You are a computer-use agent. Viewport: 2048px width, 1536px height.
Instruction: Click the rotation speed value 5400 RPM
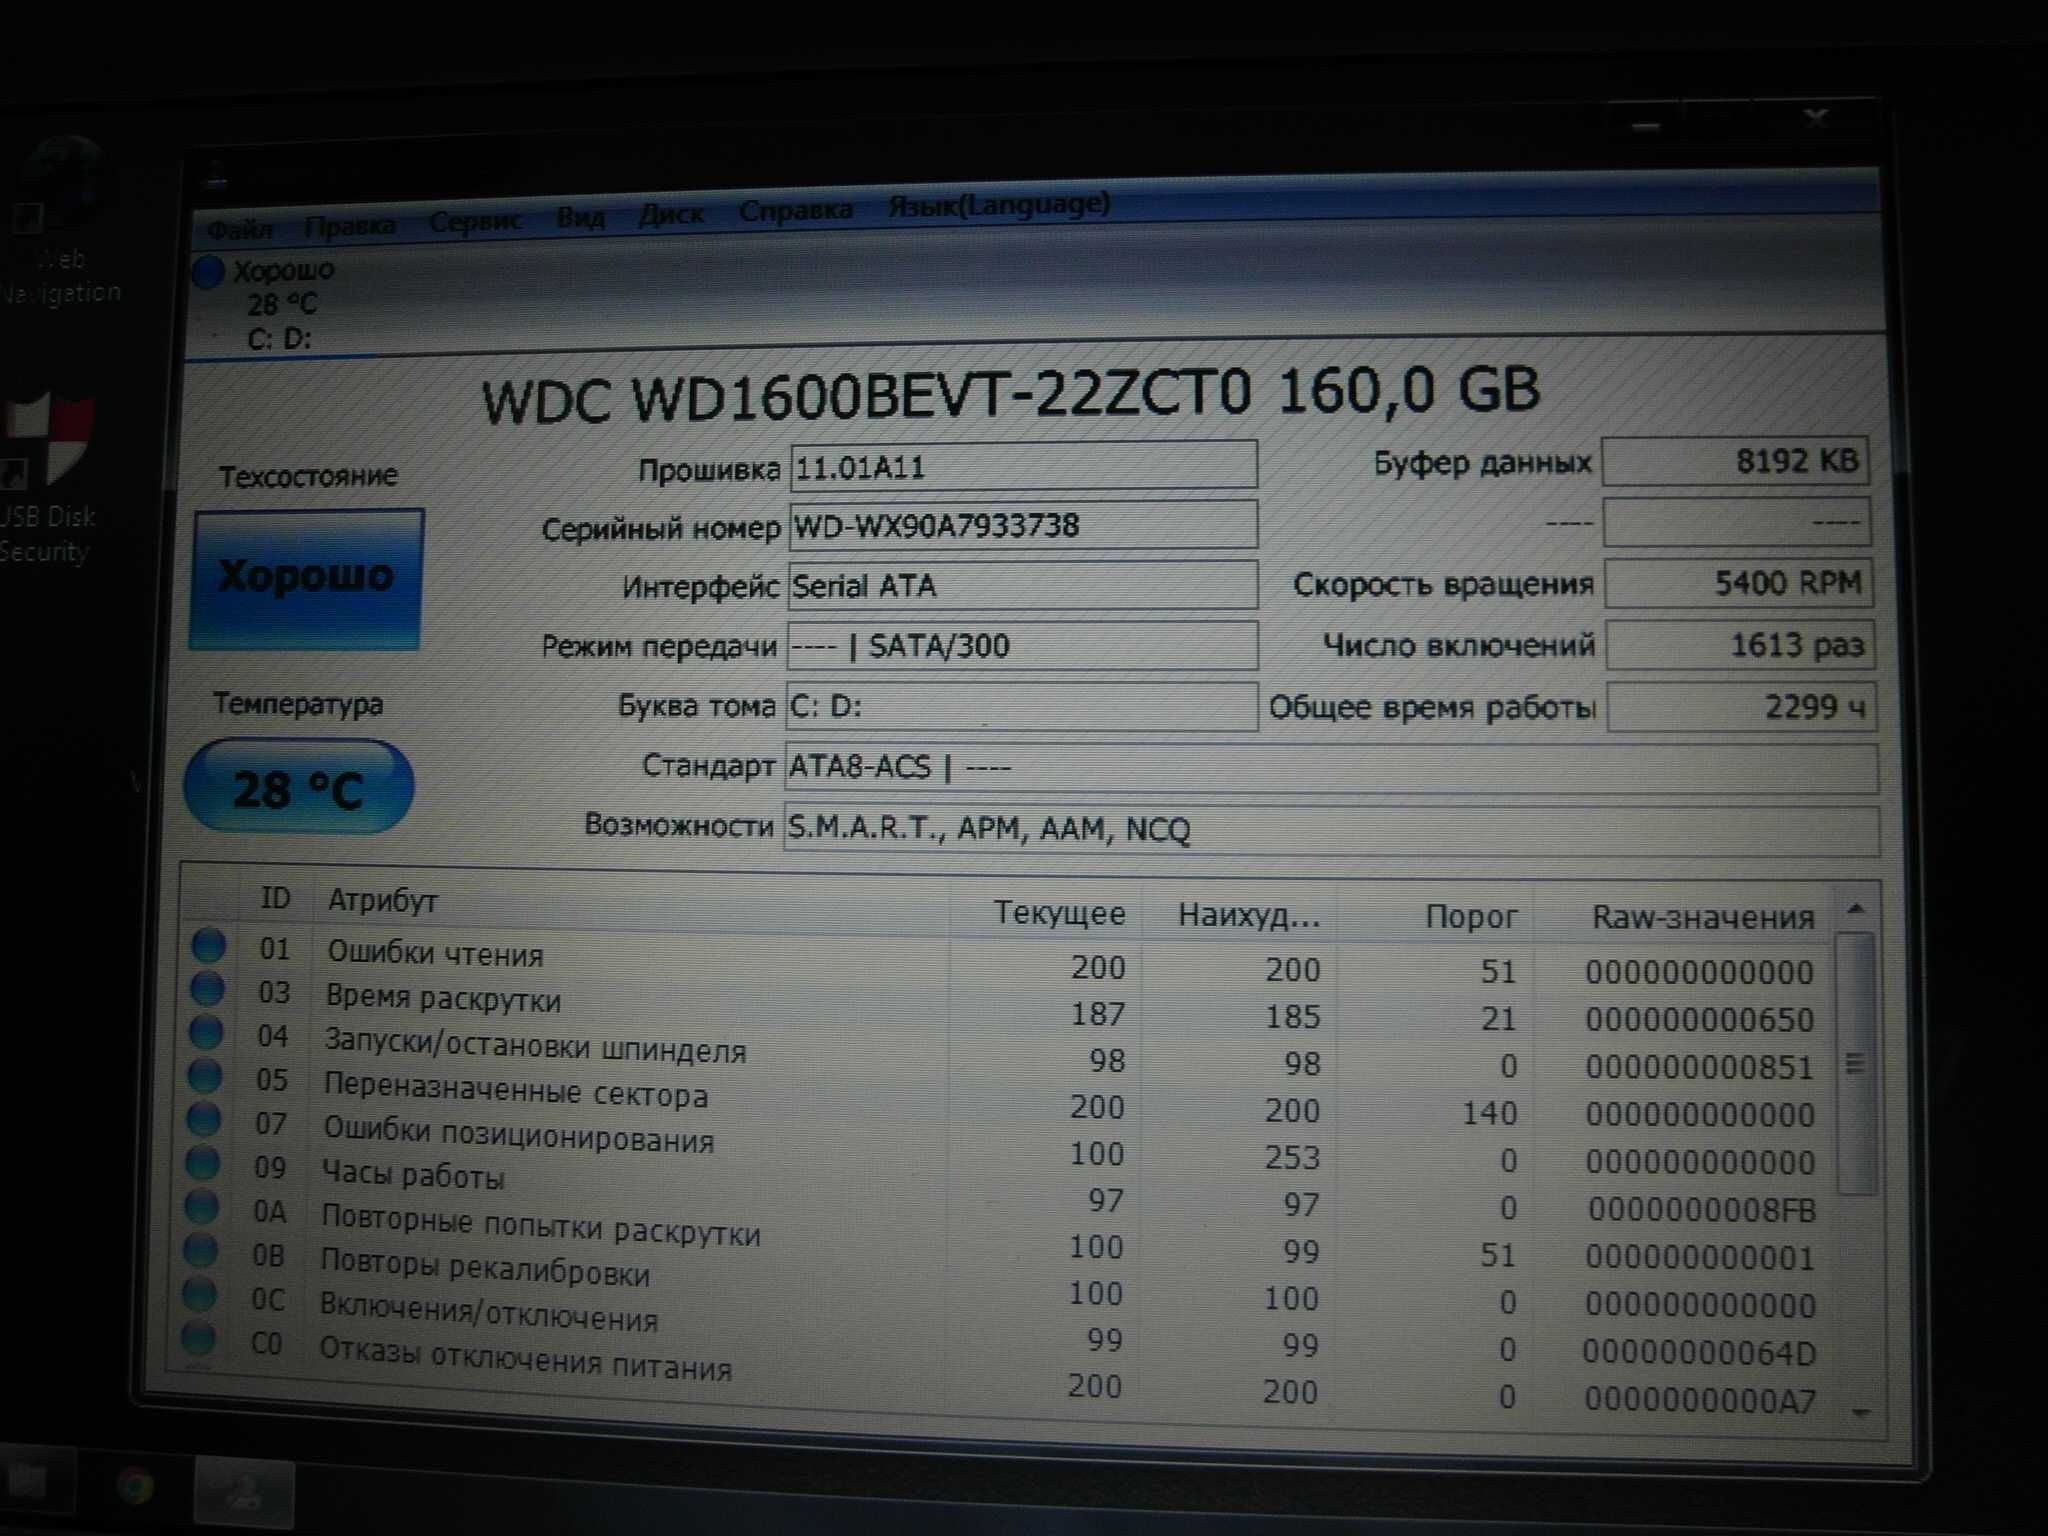pos(1738,583)
